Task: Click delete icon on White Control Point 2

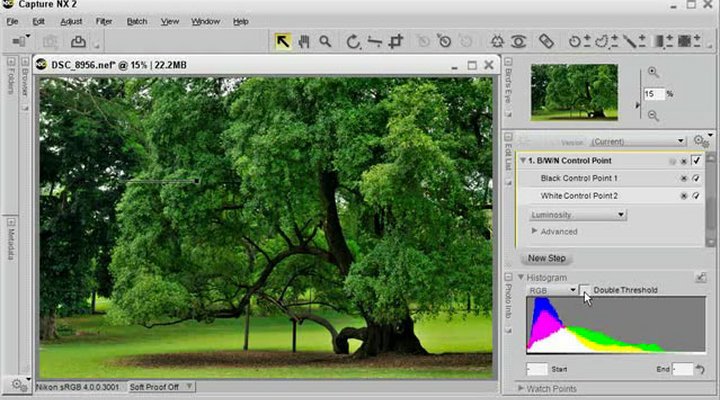Action: (683, 196)
